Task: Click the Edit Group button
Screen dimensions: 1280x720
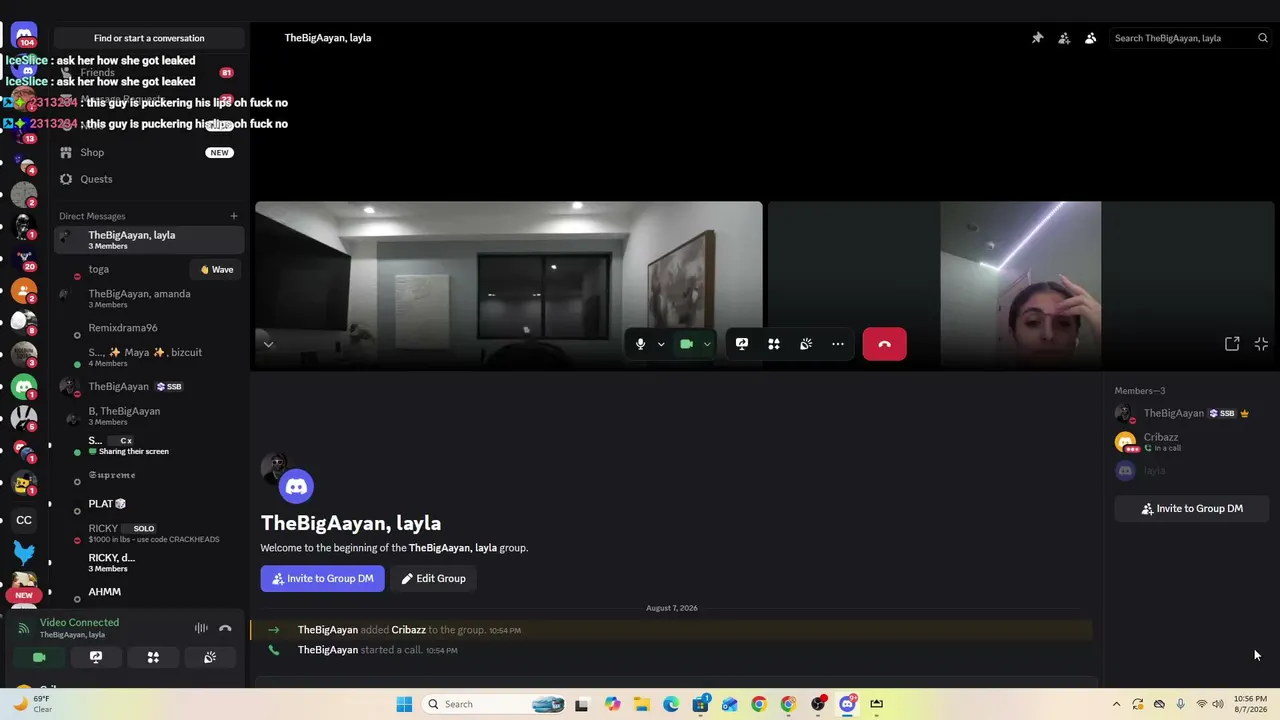Action: pos(433,578)
